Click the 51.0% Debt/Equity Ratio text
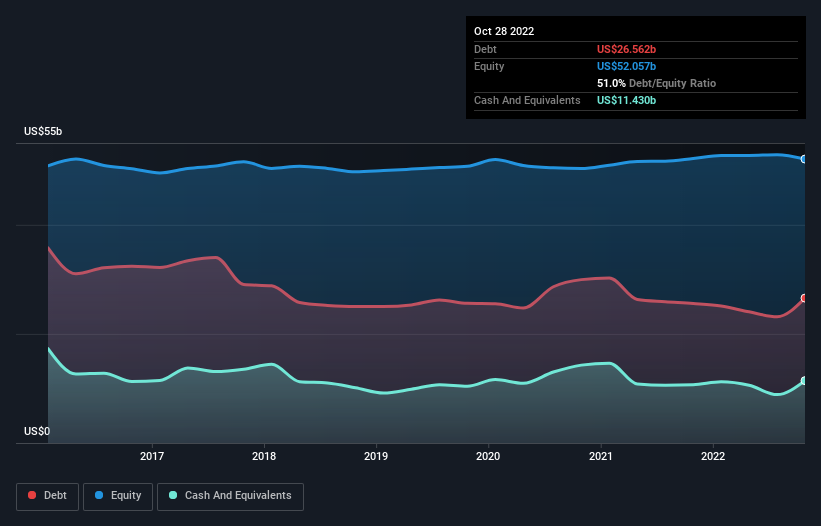Screen dimensions: 821x526 (657, 83)
